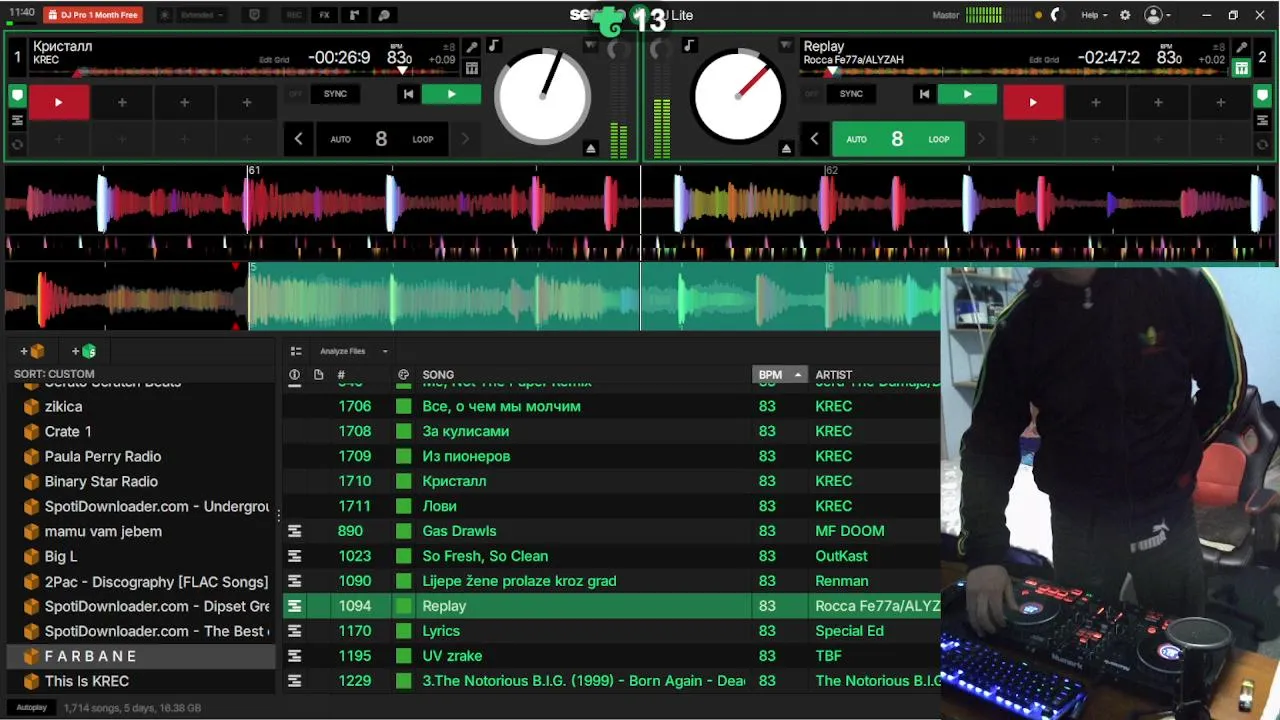Select the Paula Perry Radio crate
Image resolution: width=1280 pixels, height=720 pixels.
(x=141, y=456)
